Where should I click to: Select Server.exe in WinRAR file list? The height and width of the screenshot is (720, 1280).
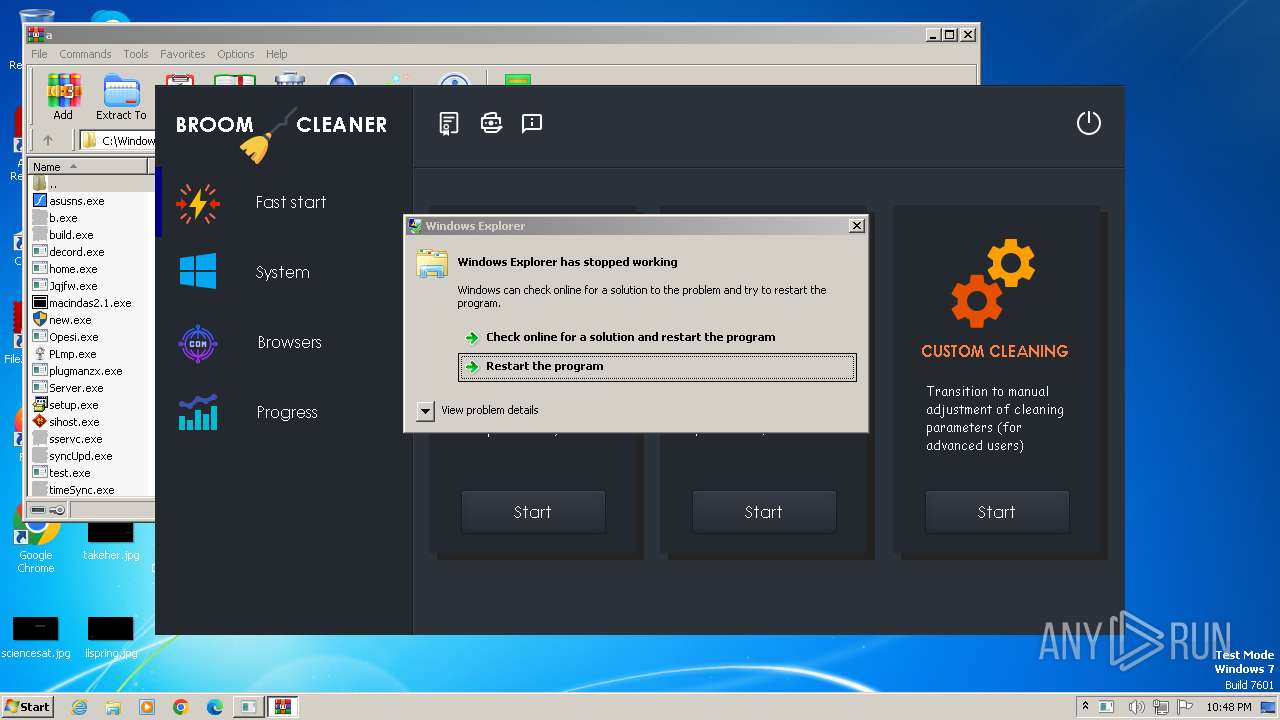click(x=76, y=388)
